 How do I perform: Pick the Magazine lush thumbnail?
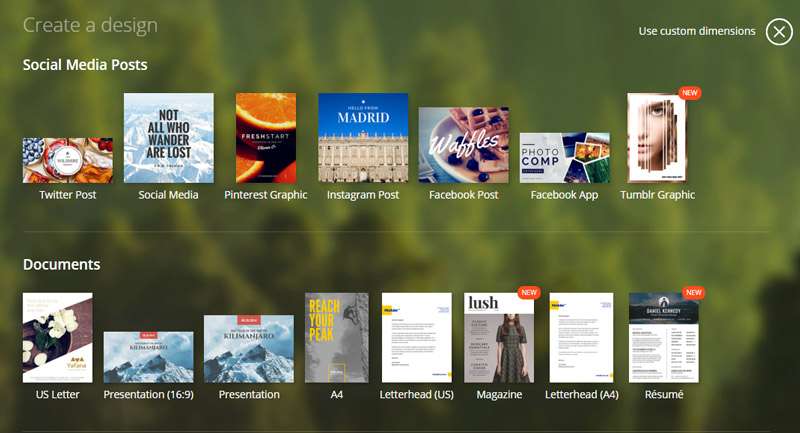499,338
